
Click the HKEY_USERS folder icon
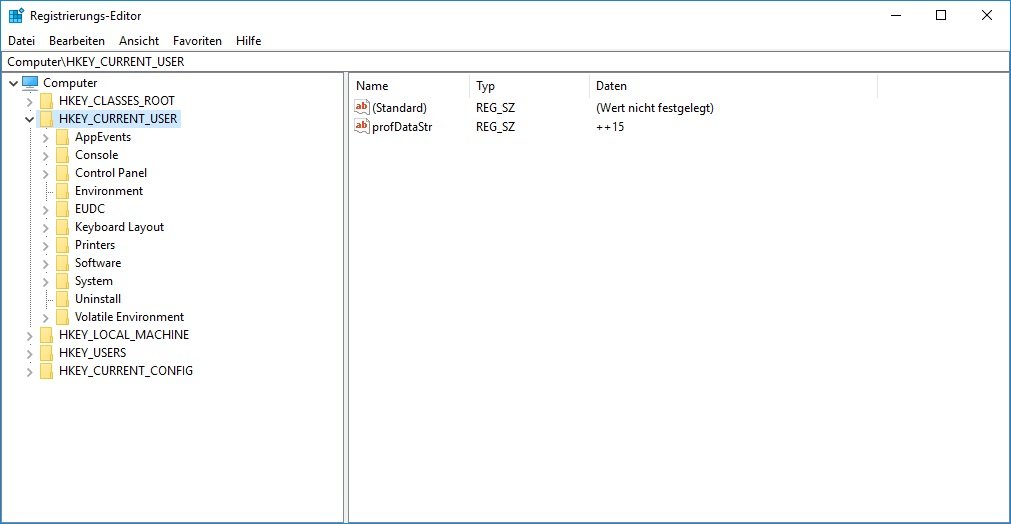pos(46,354)
